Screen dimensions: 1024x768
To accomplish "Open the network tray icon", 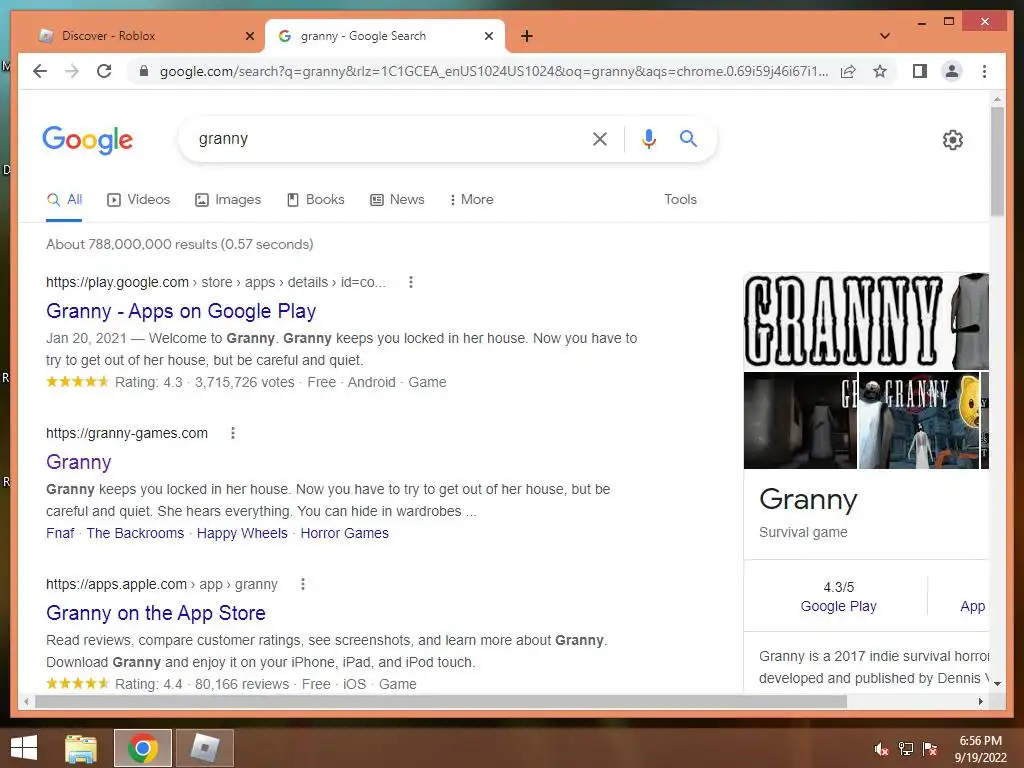I will click(x=906, y=749).
